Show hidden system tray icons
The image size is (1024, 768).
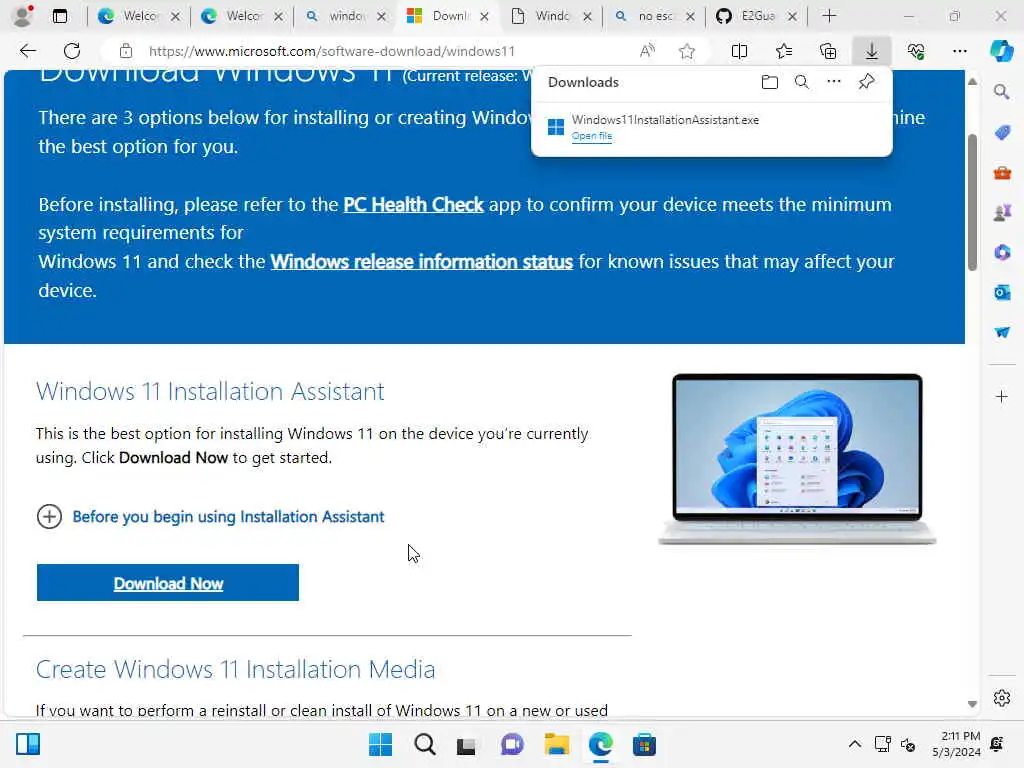(854, 744)
